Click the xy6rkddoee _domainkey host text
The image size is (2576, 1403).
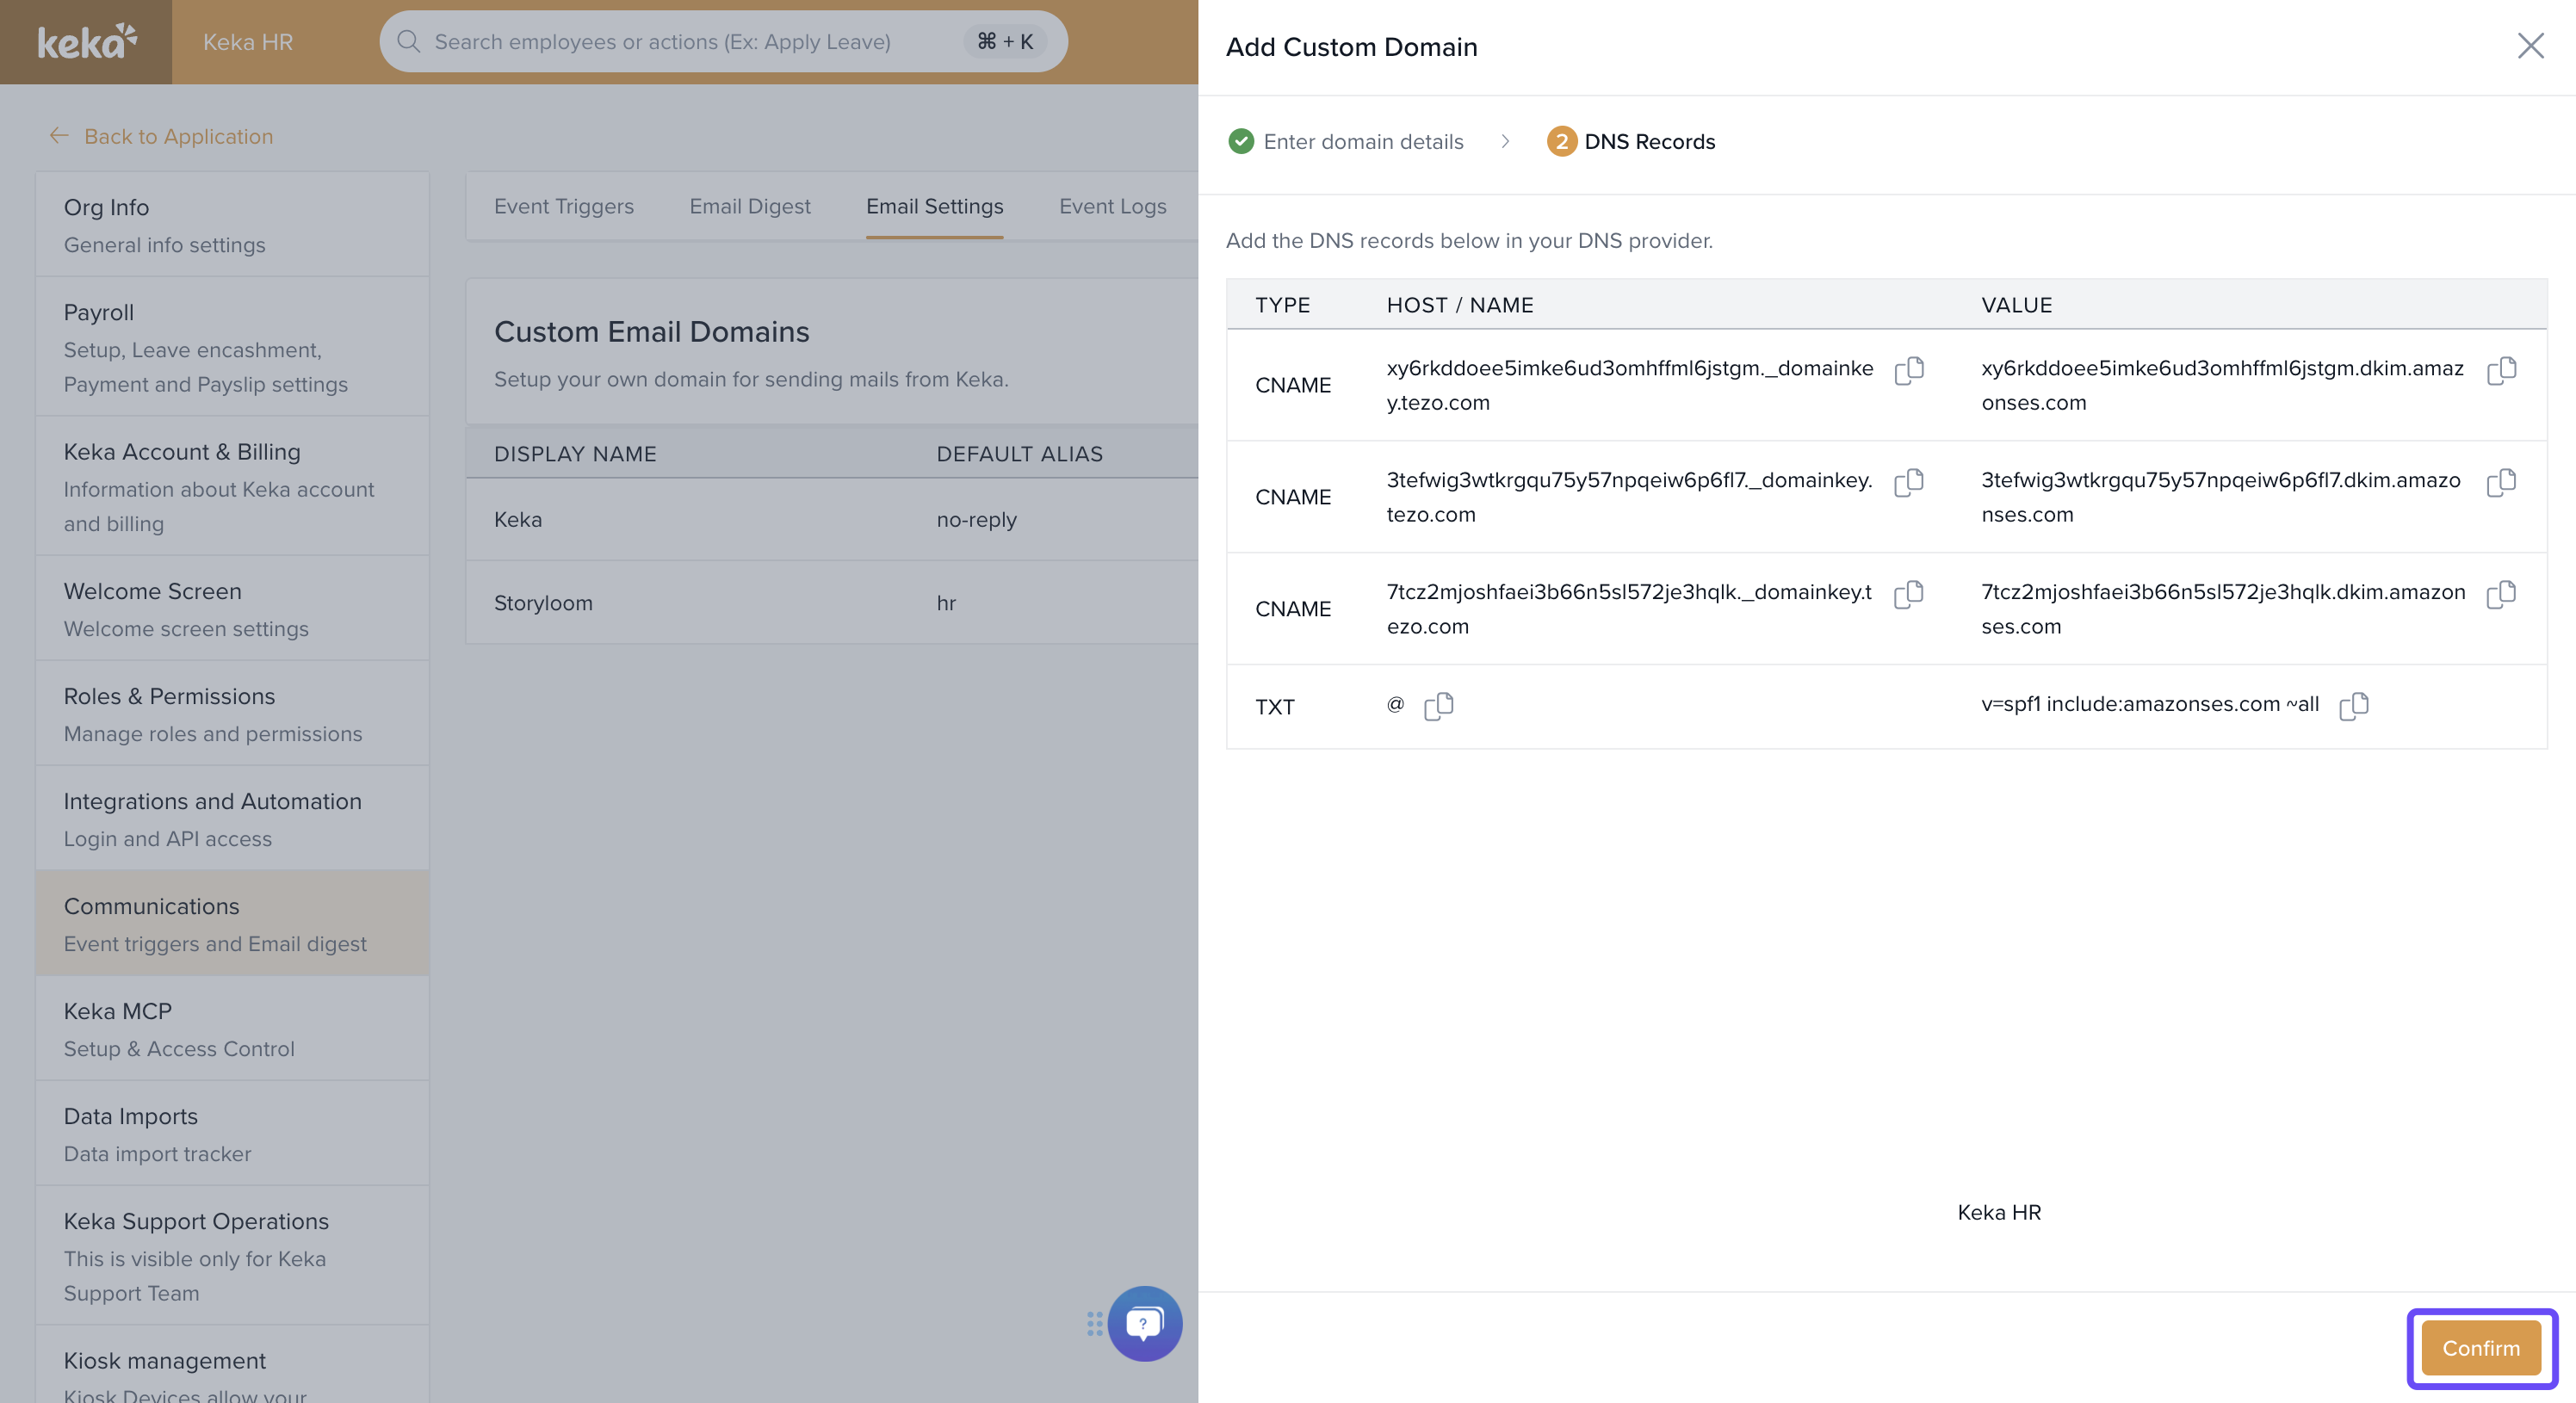coord(1630,385)
